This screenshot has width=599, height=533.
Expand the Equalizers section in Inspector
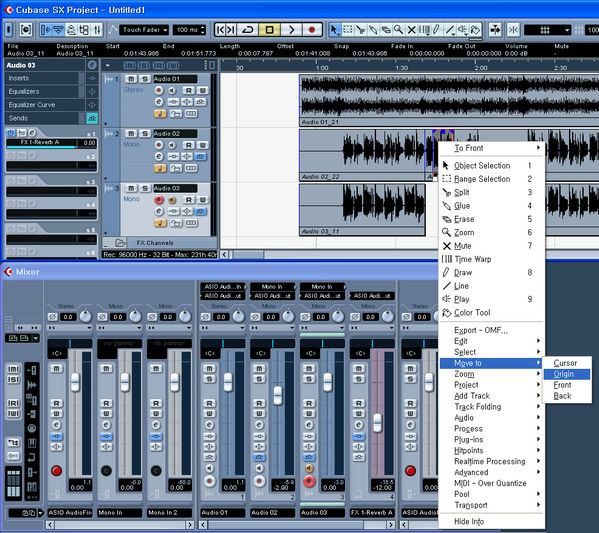click(42, 91)
